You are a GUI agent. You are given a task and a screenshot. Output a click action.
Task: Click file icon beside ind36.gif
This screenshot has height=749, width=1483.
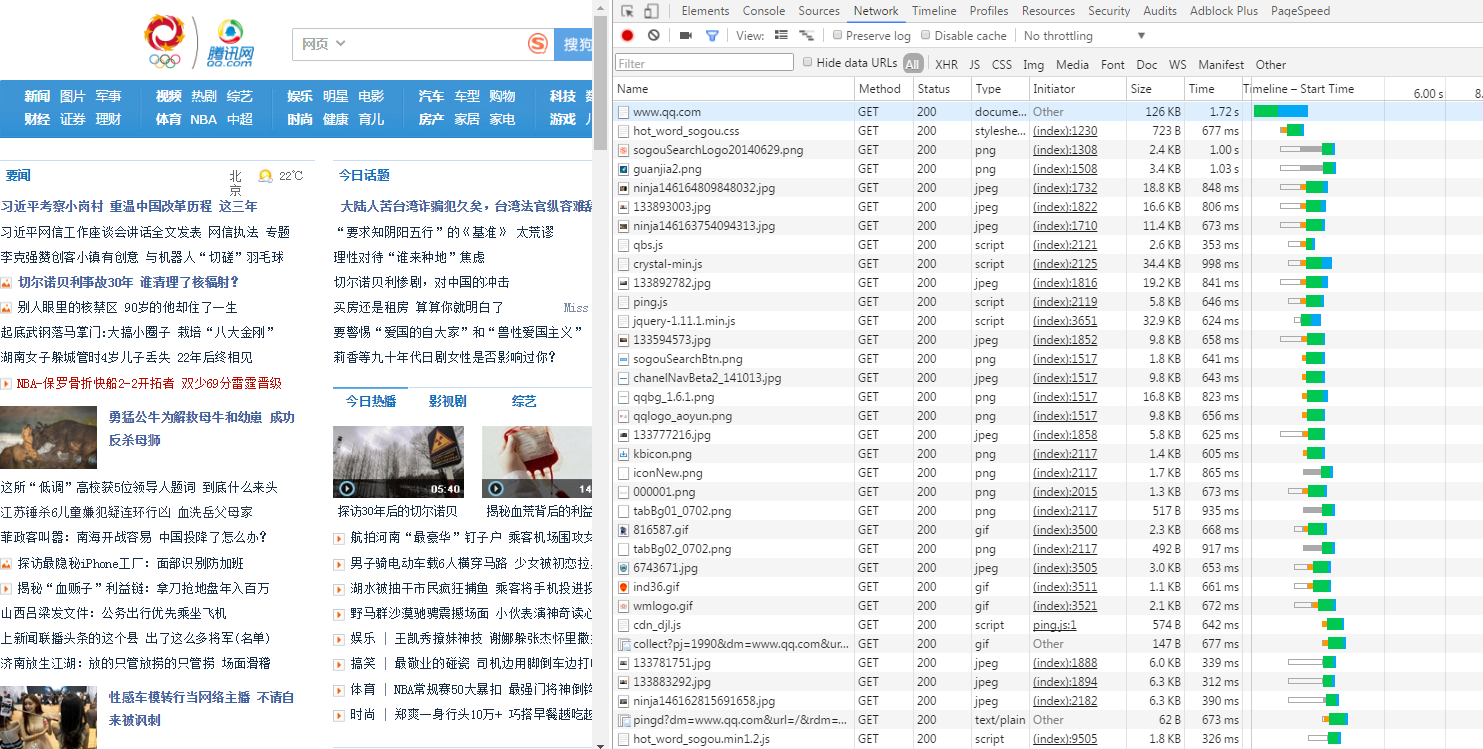623,587
